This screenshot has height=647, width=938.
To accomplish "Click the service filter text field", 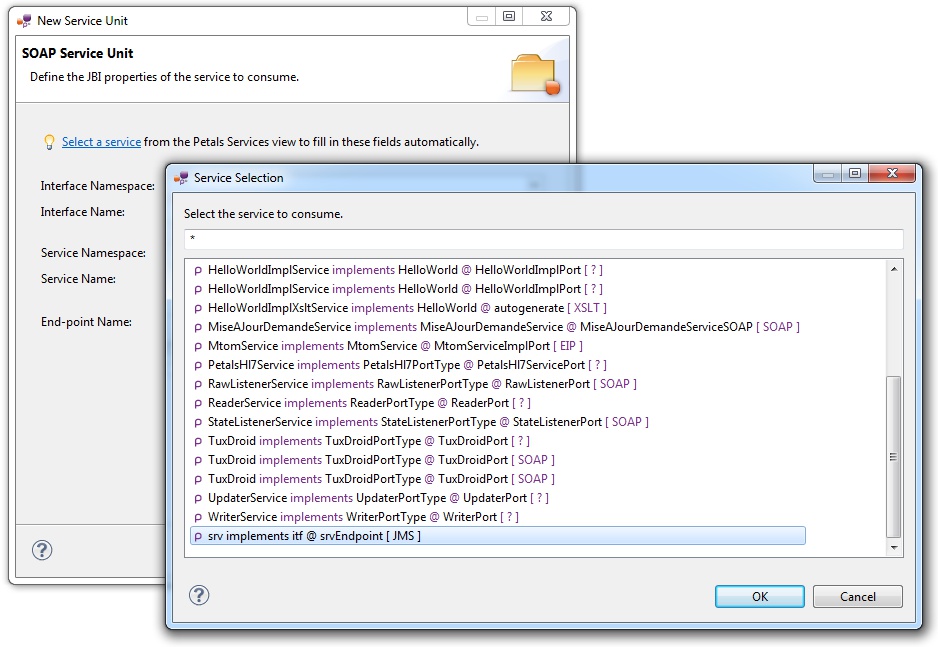I will click(543, 239).
